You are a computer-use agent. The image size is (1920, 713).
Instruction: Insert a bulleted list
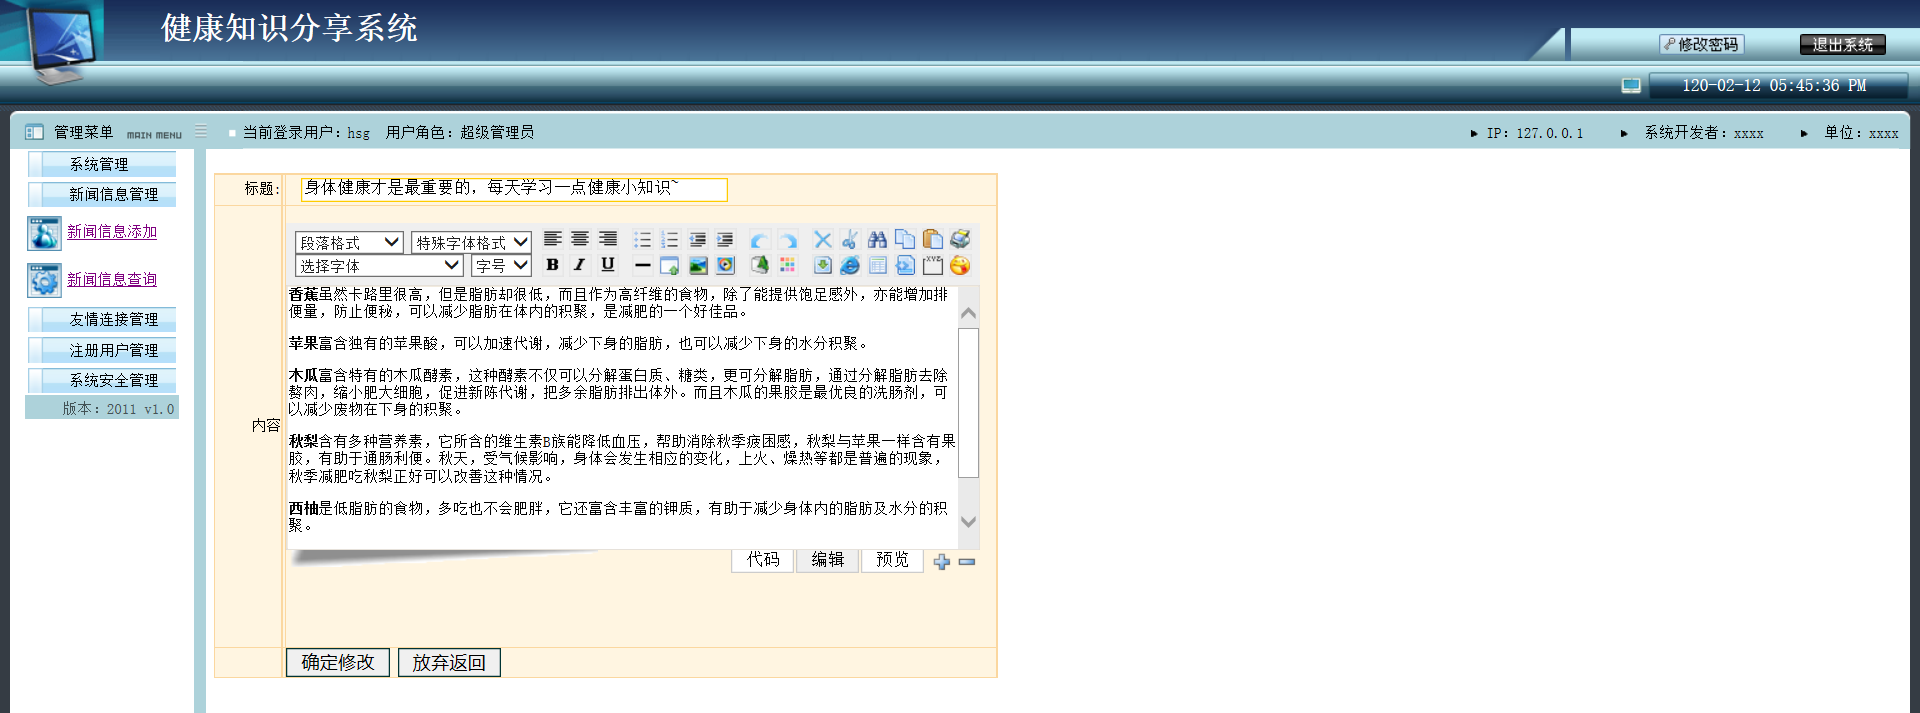click(x=642, y=240)
